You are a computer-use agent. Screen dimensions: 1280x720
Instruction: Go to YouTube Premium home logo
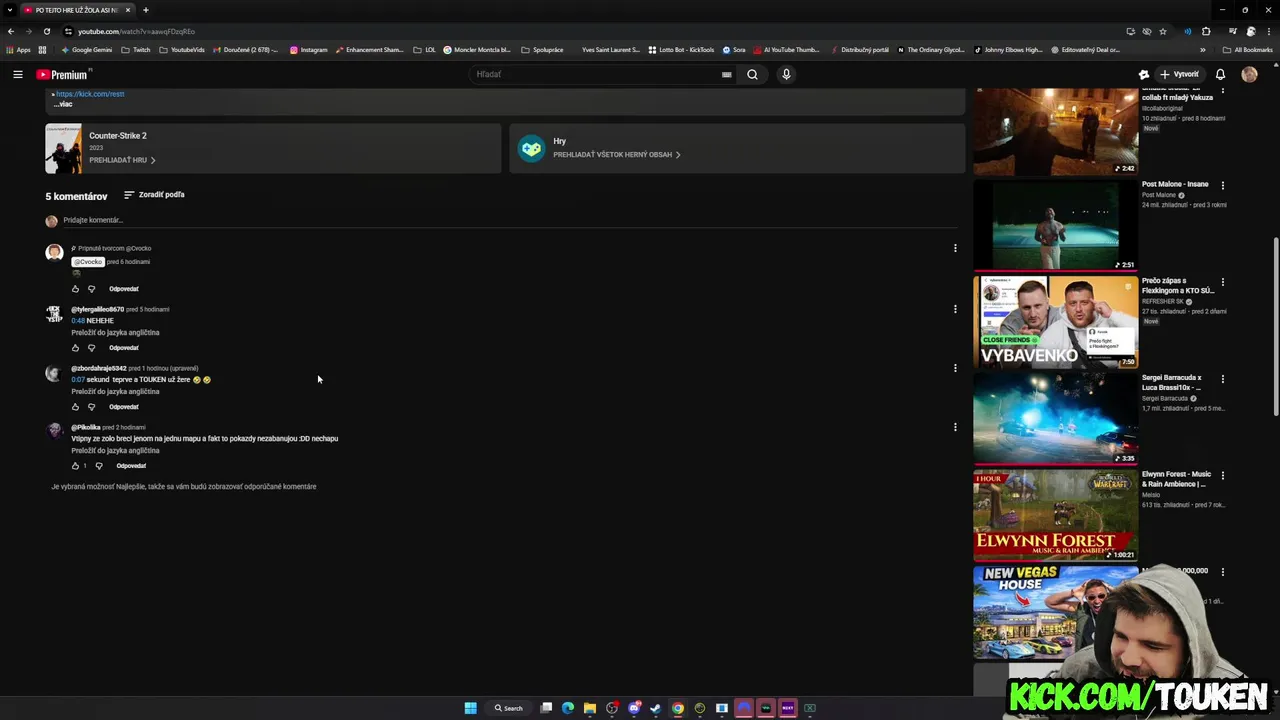point(63,74)
